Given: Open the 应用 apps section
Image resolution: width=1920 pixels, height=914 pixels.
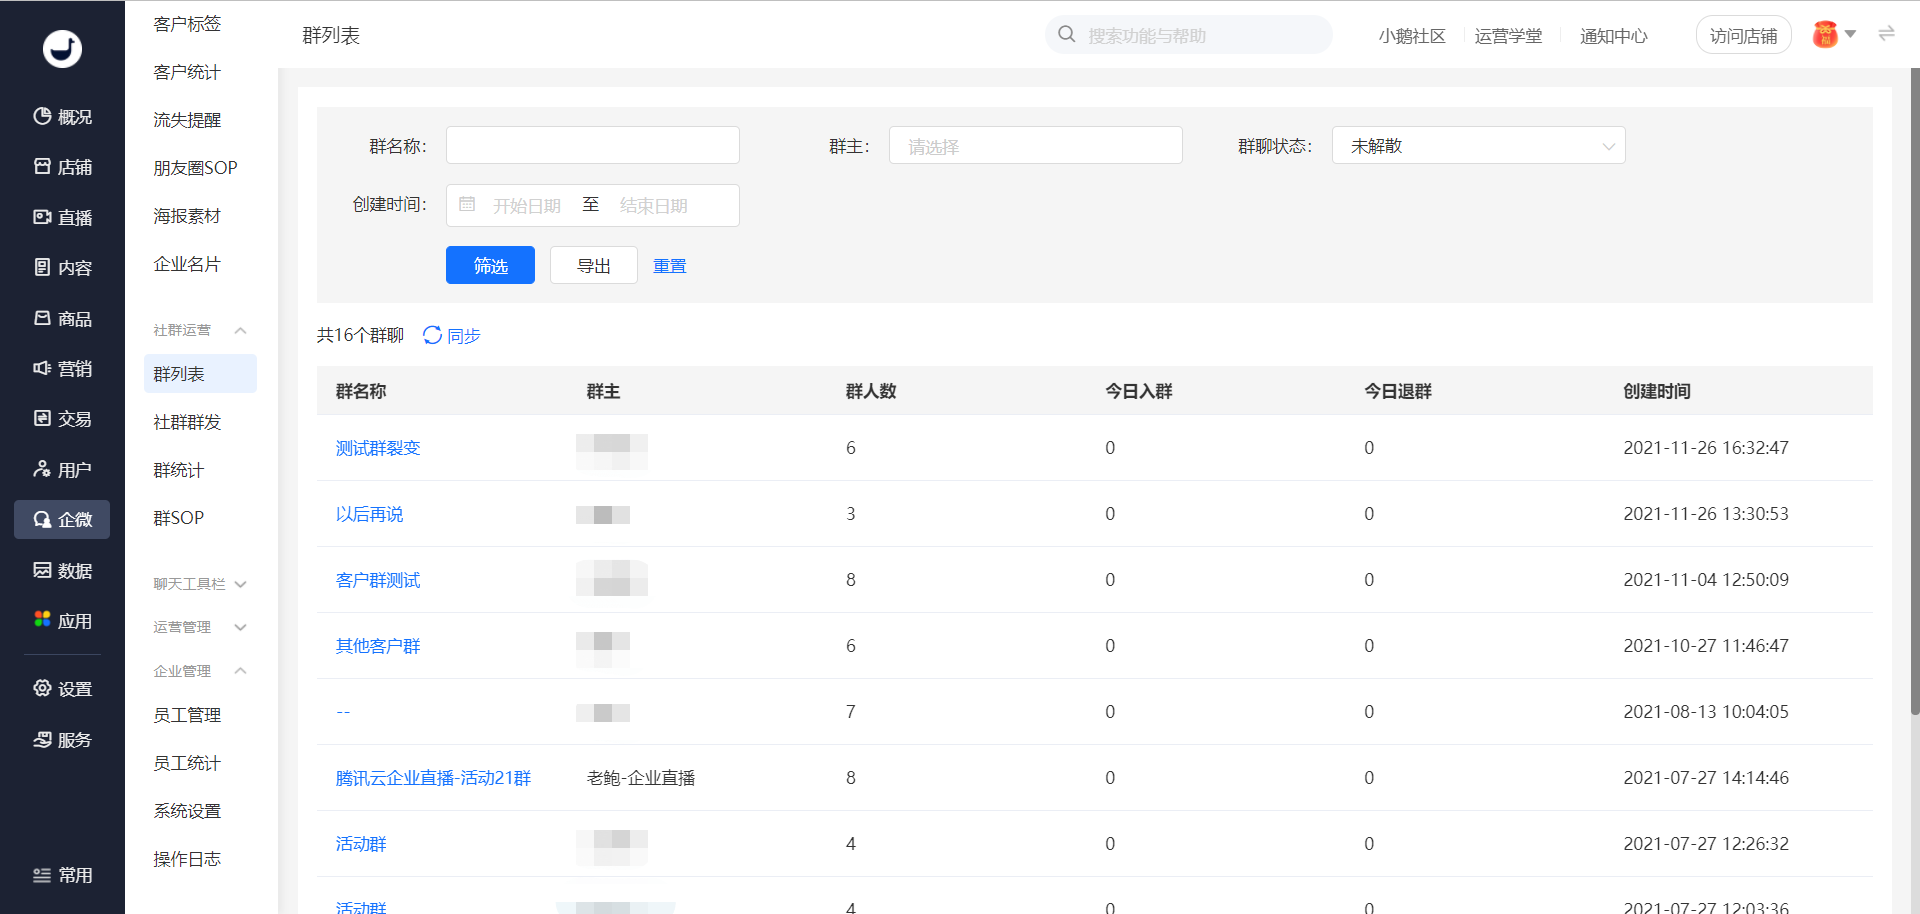Looking at the screenshot, I should [62, 620].
